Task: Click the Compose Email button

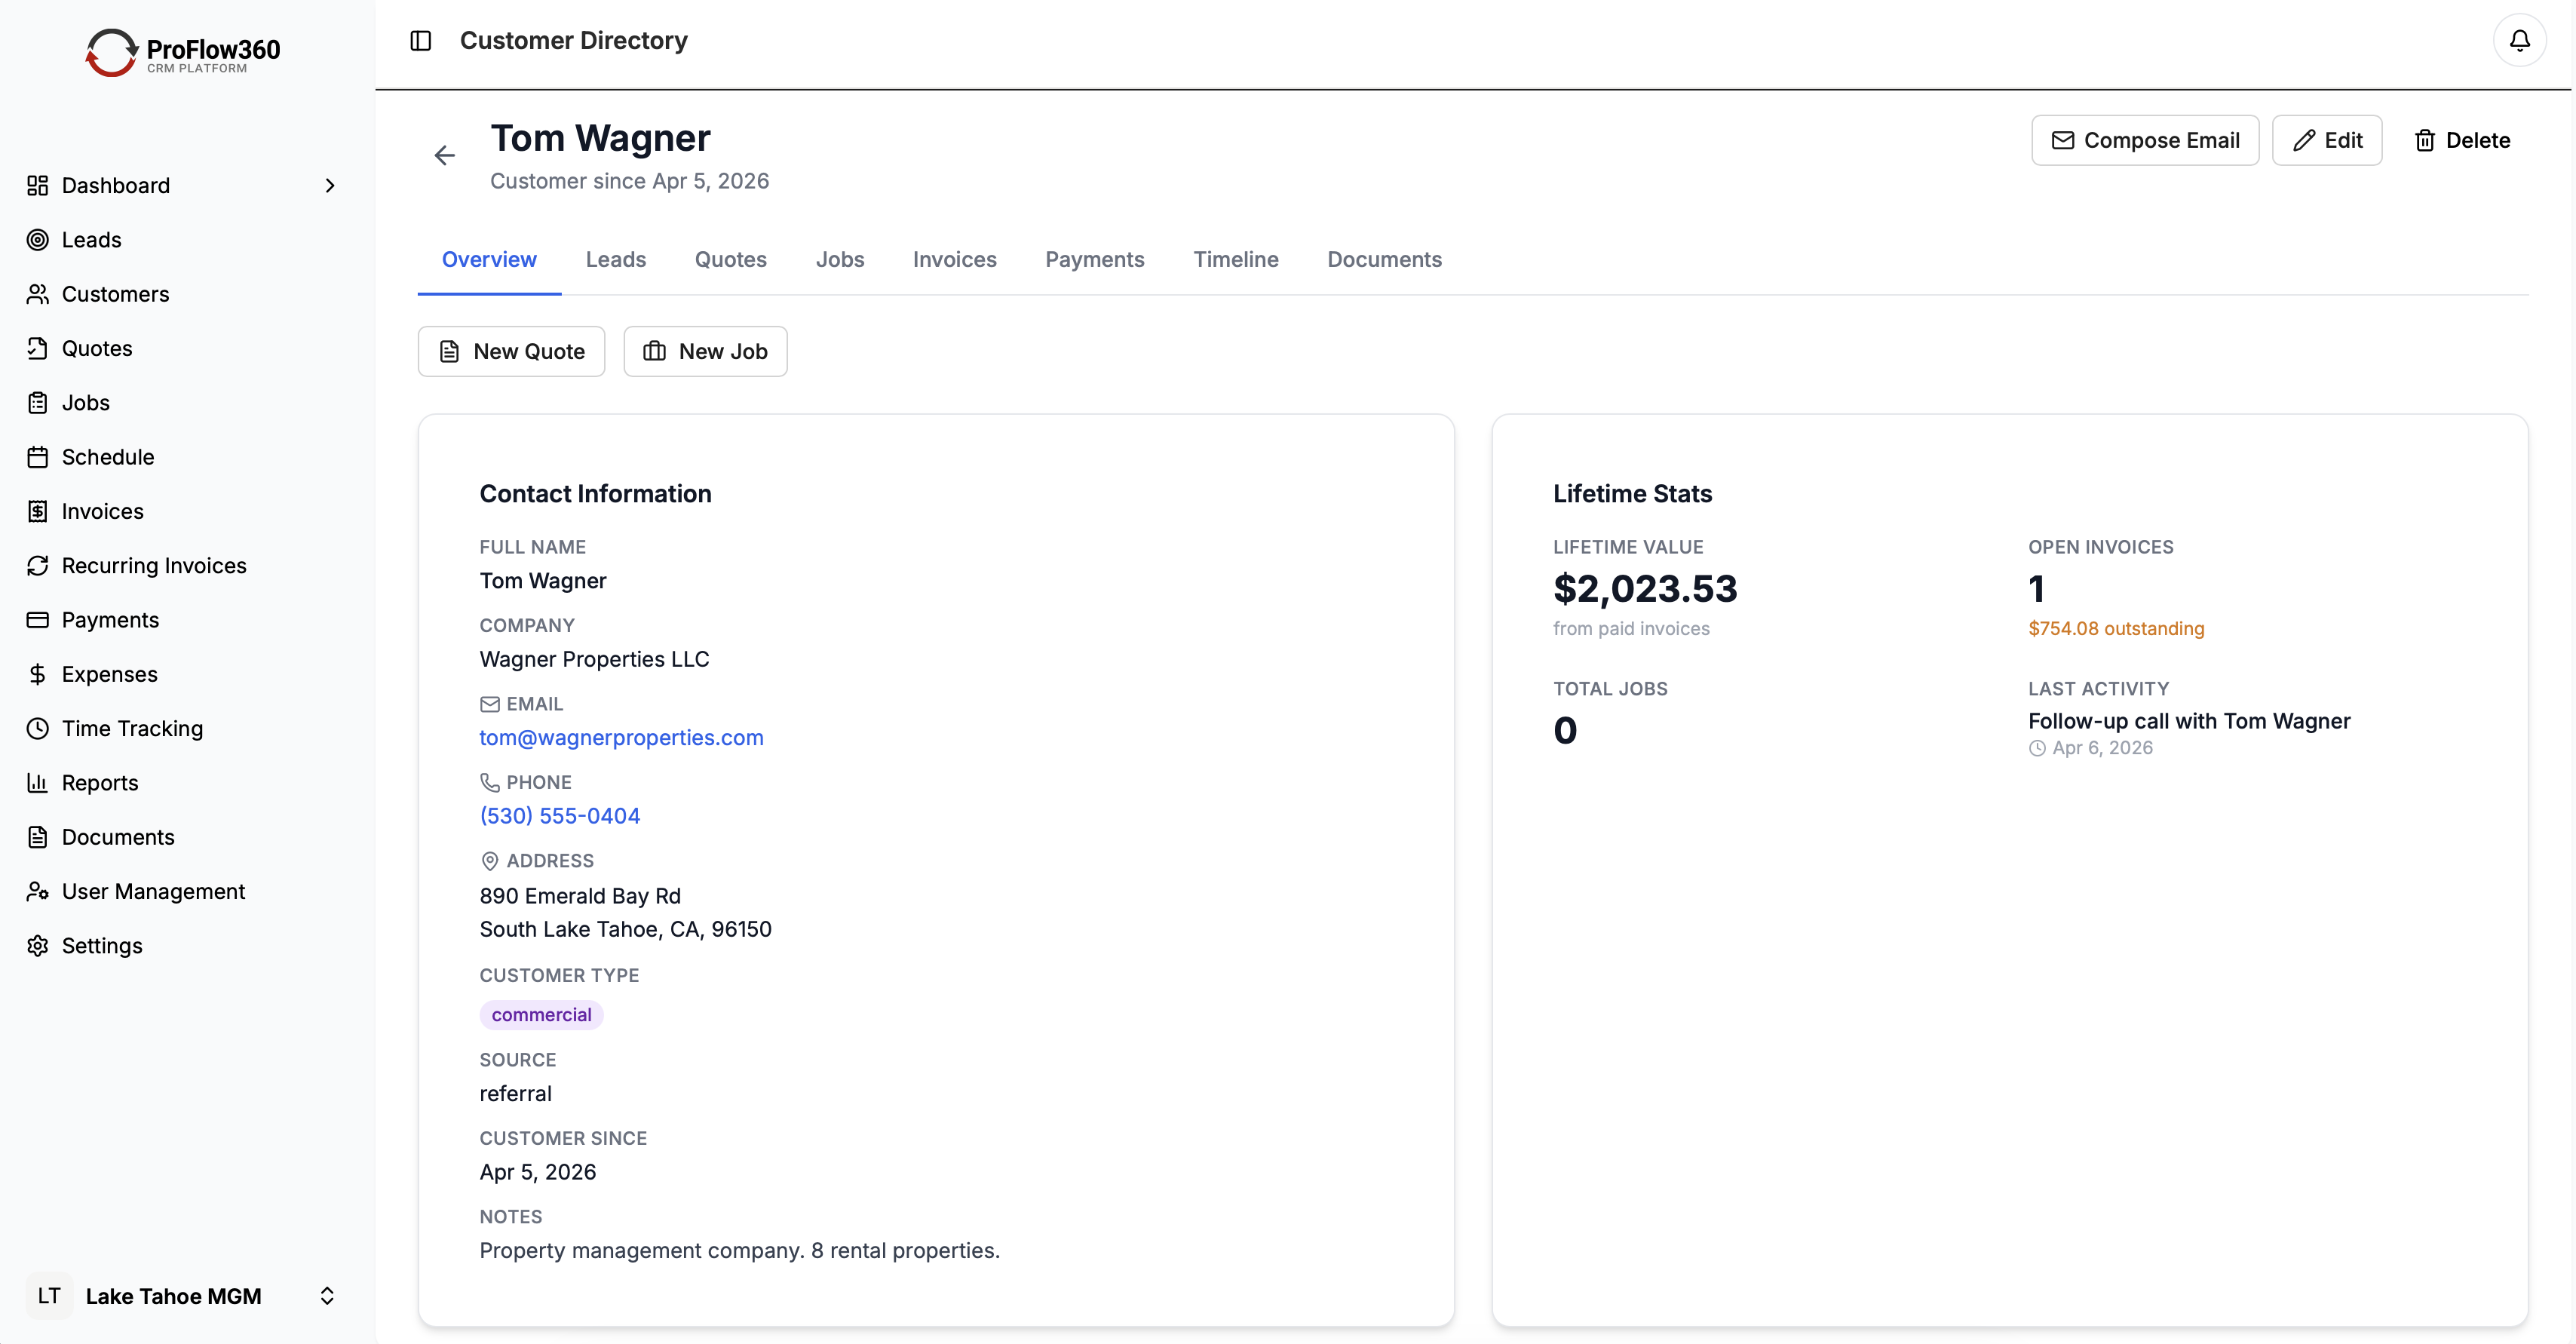Action: click(x=2146, y=140)
